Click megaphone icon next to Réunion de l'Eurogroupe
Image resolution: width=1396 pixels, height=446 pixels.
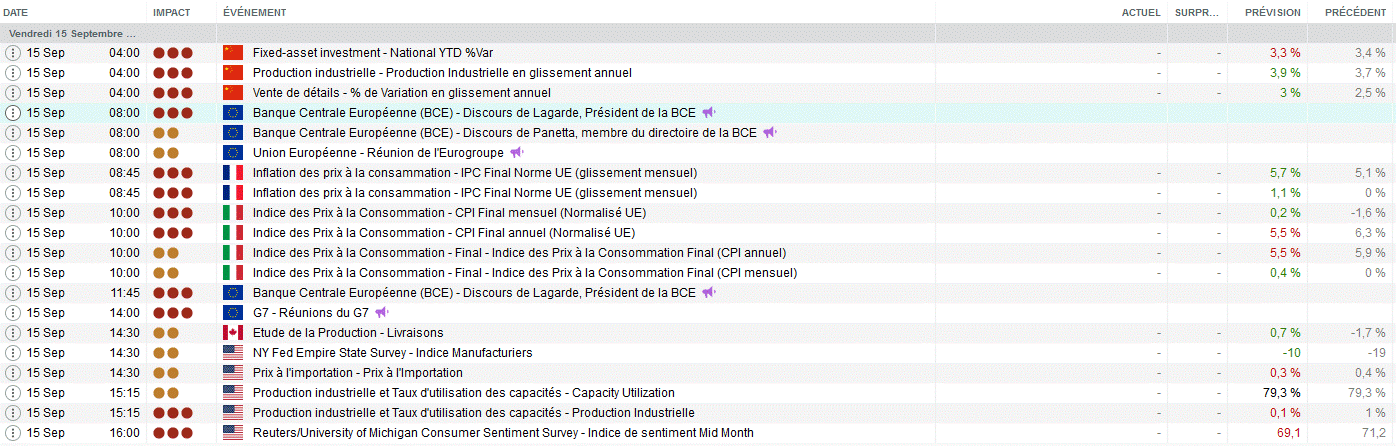click(516, 152)
